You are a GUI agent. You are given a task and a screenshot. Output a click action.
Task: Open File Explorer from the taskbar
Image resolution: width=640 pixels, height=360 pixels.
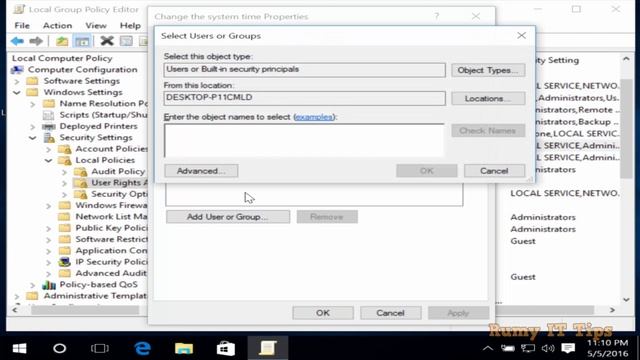point(184,348)
